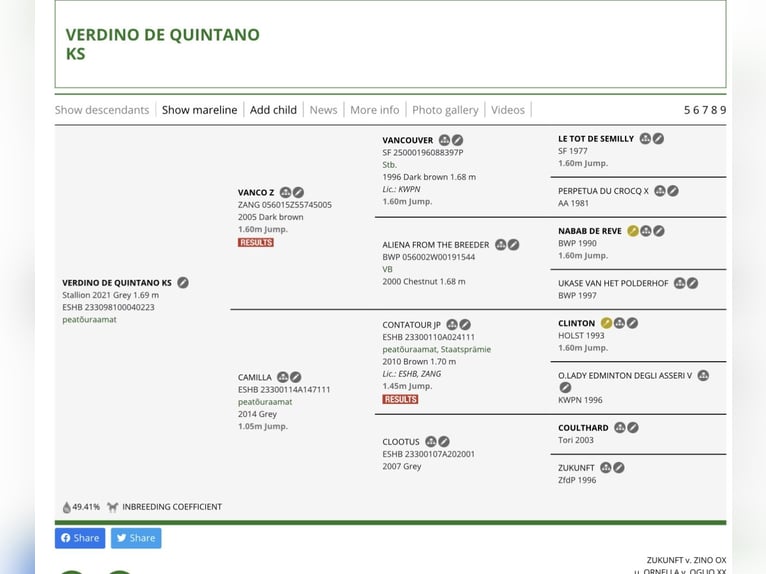Edit O.LADY EDMINTON DEGLI ASSERI V pencil
The width and height of the screenshot is (766, 574).
565,388
